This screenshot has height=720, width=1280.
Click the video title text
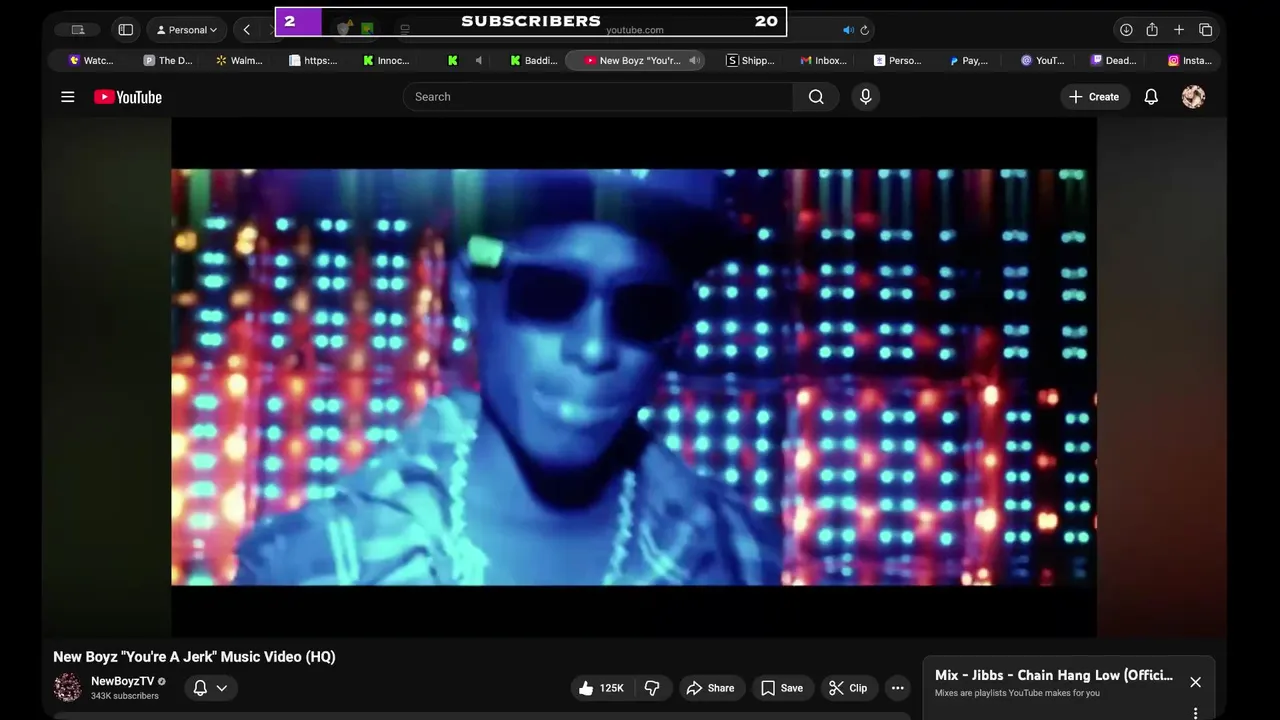pyautogui.click(x=194, y=657)
